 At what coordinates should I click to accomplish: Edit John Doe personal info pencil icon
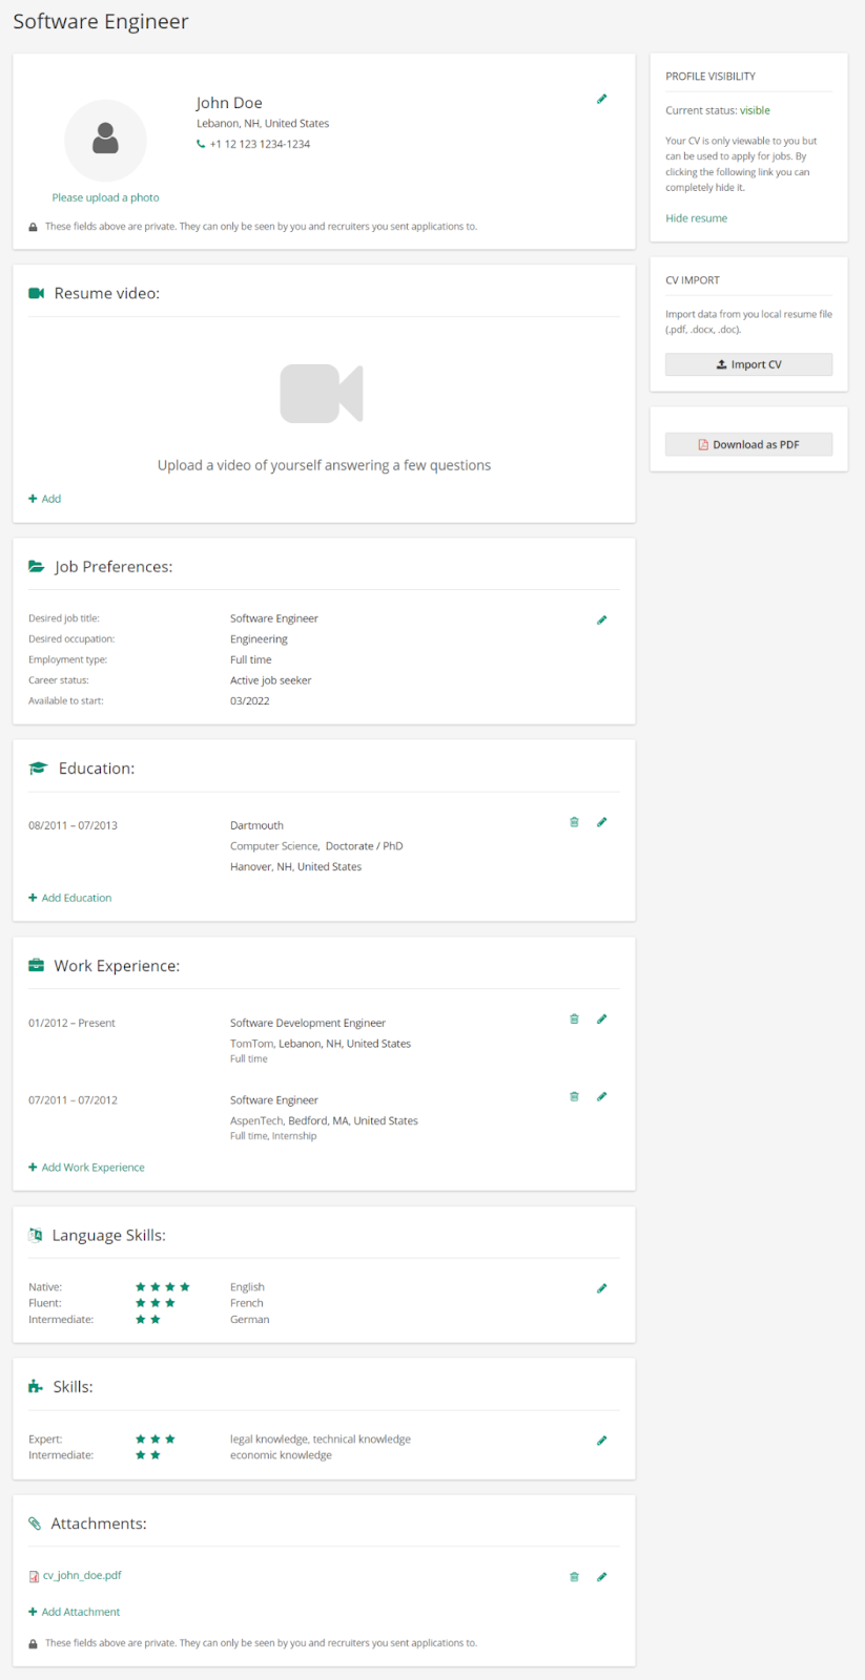pyautogui.click(x=602, y=99)
